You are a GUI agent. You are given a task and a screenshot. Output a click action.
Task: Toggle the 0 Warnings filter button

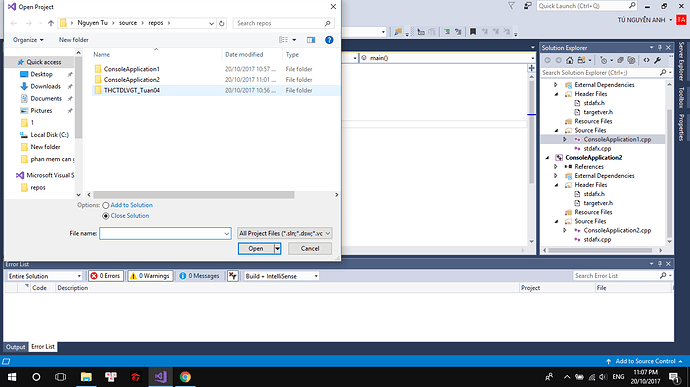150,276
